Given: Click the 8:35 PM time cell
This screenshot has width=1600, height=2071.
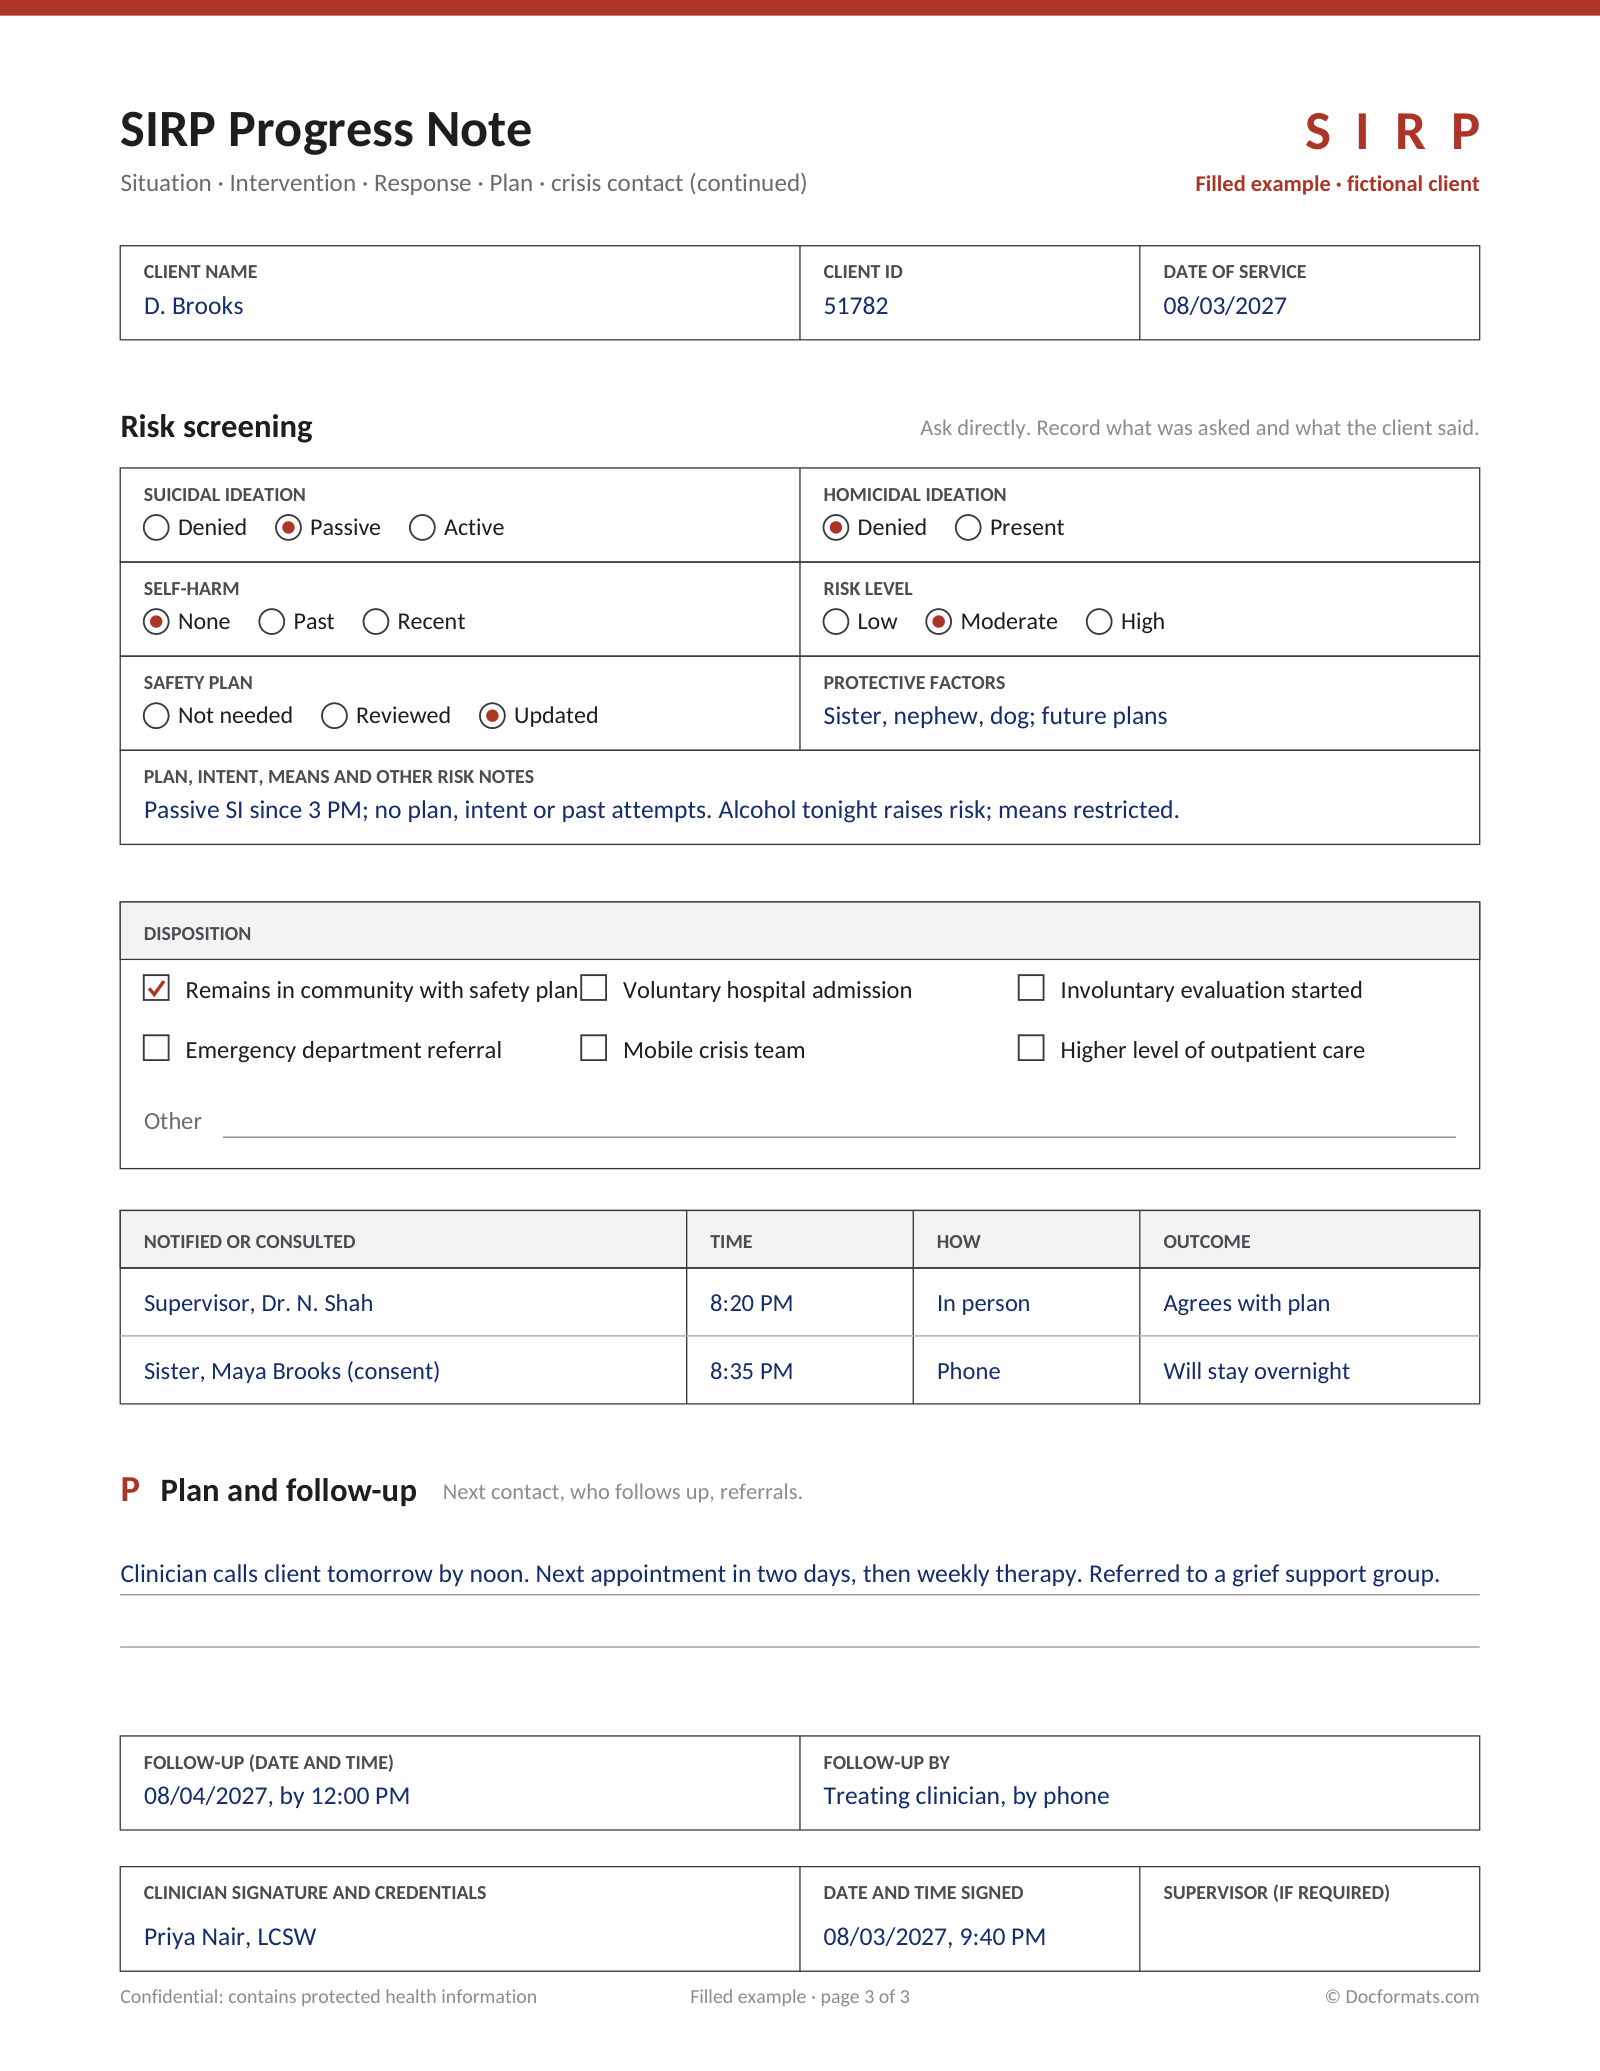Looking at the screenshot, I should tap(800, 1371).
